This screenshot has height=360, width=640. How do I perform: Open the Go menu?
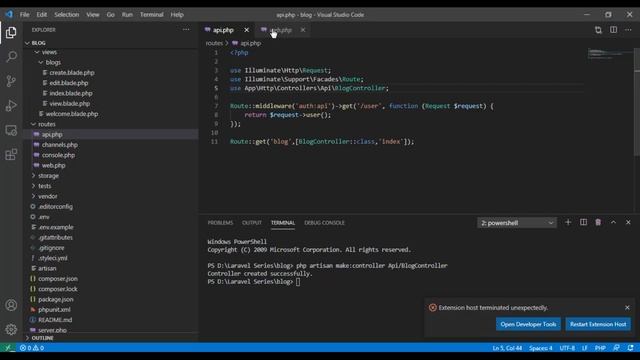[x=111, y=14]
